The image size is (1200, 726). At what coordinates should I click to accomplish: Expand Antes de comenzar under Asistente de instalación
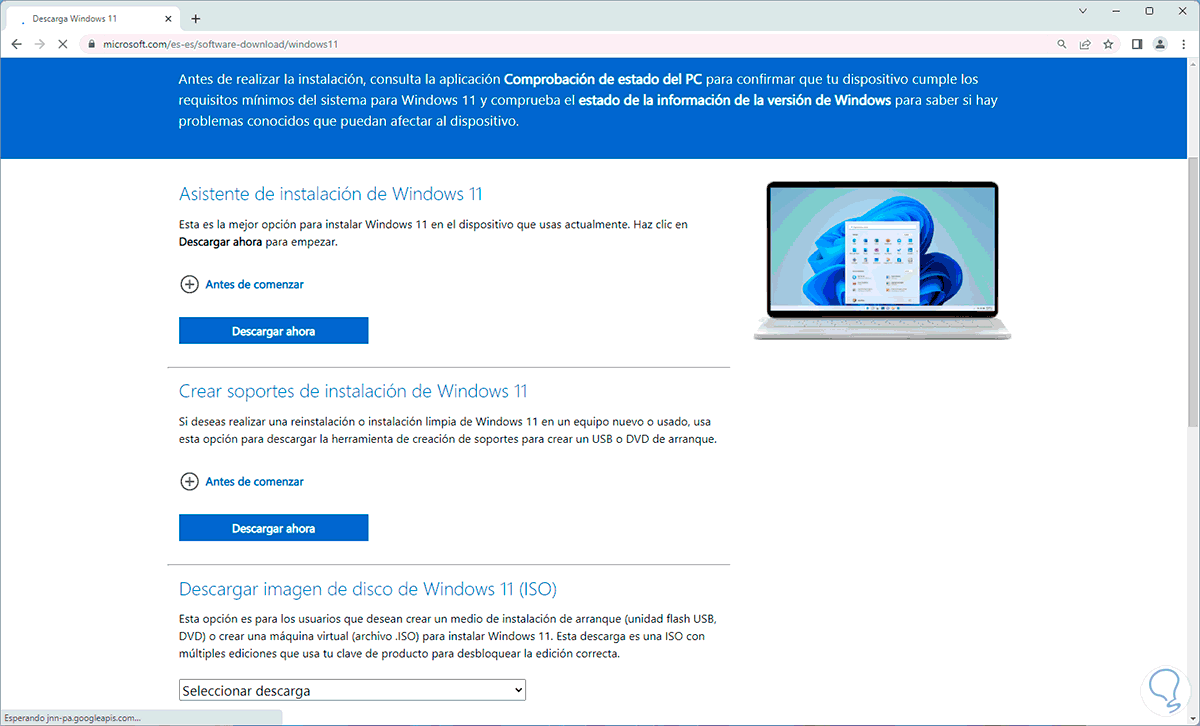(x=242, y=284)
